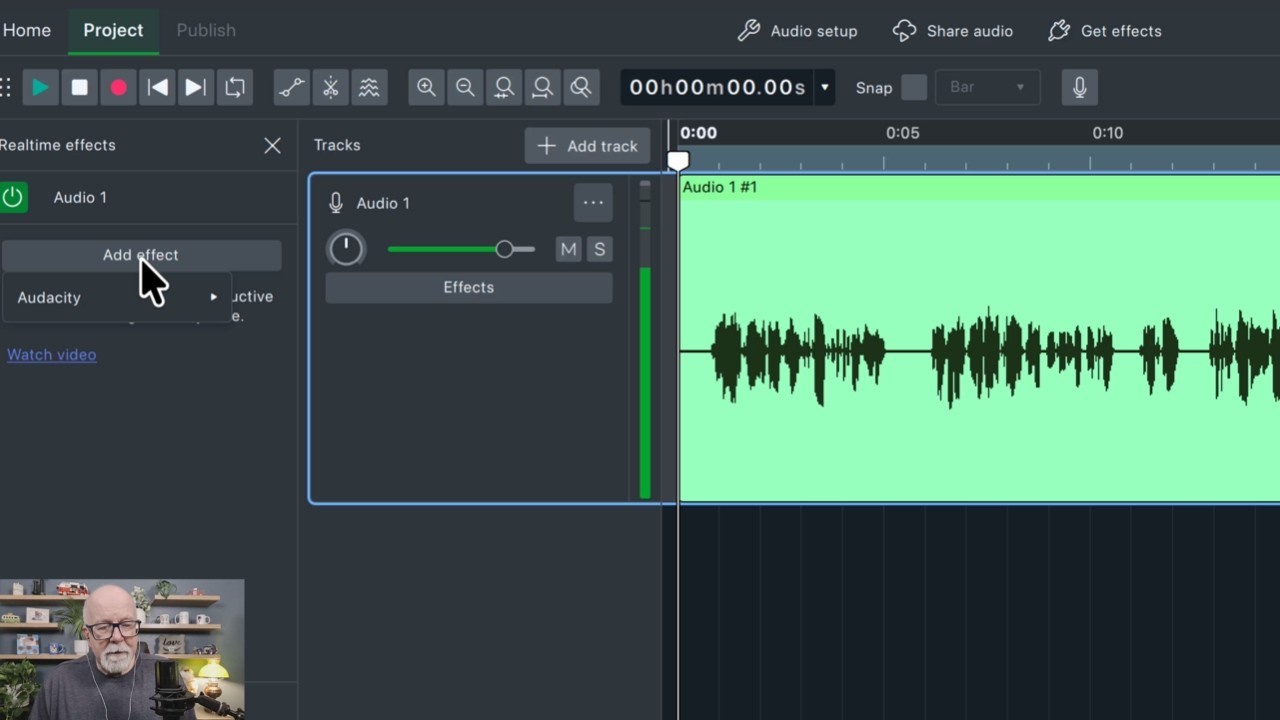1280x720 pixels.
Task: Click the waveform in the Audio 1 clip
Action: point(980,352)
